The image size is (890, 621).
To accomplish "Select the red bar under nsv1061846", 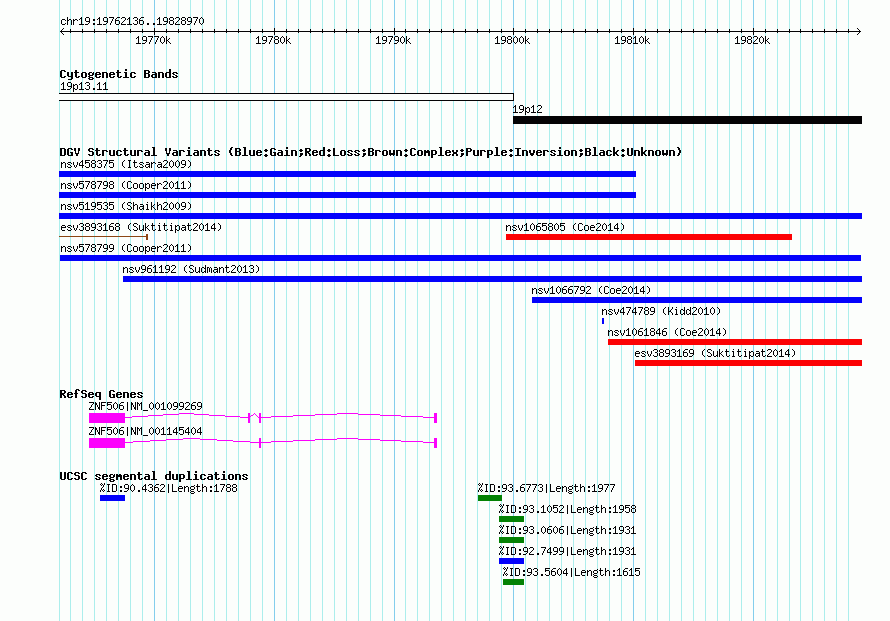I will coord(735,342).
